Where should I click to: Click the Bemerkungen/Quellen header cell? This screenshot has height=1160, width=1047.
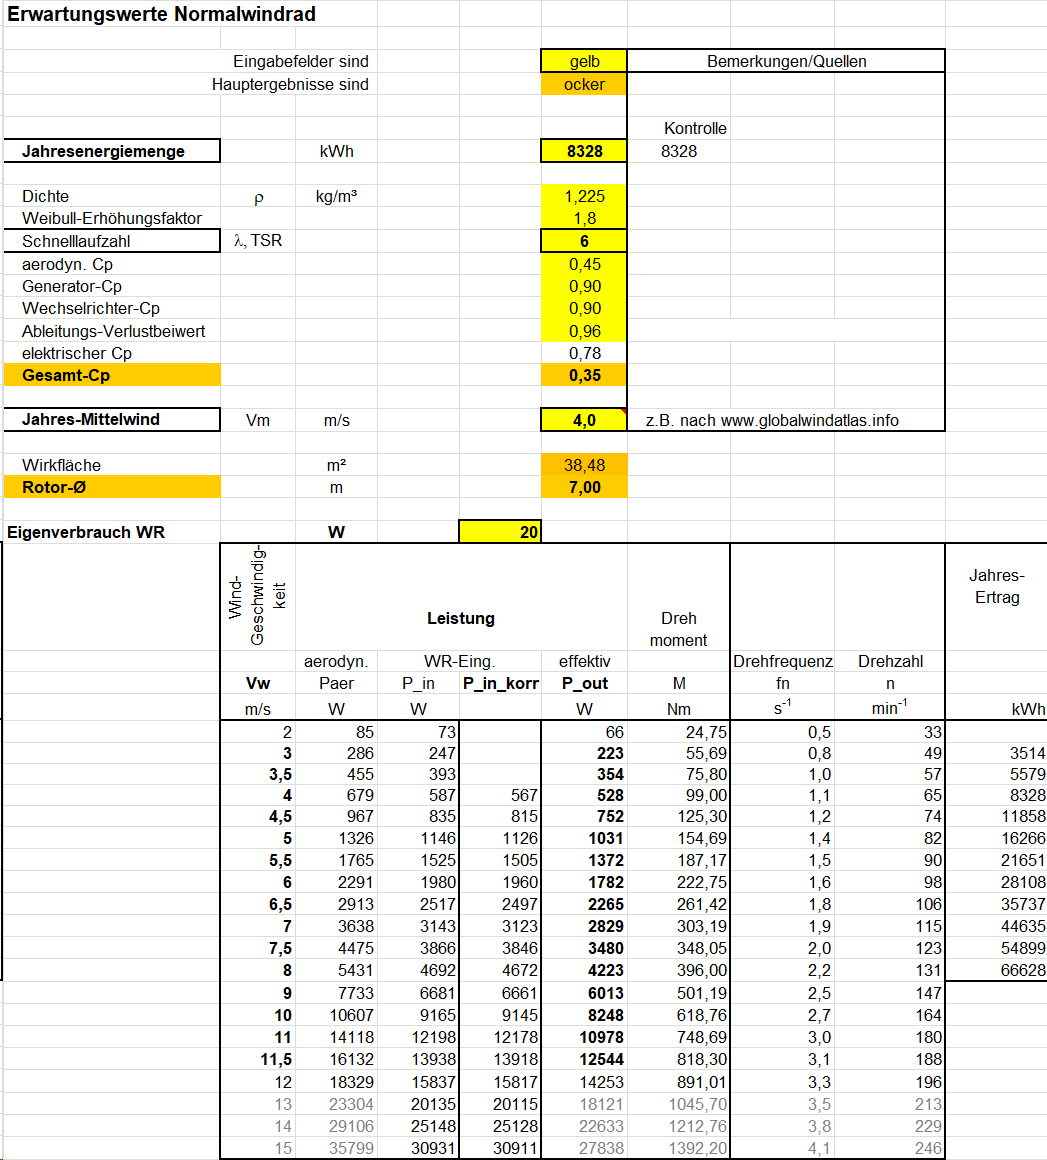(x=786, y=61)
